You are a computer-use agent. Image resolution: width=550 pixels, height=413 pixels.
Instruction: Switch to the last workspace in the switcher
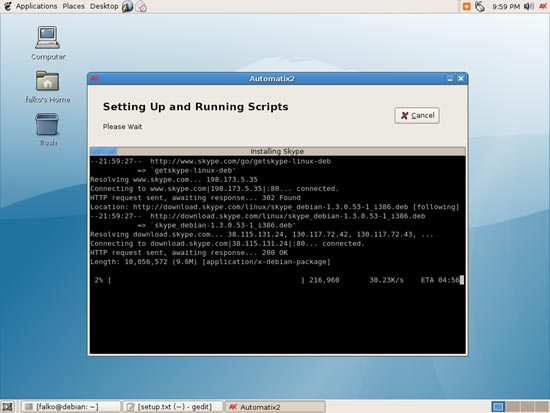coord(542,407)
